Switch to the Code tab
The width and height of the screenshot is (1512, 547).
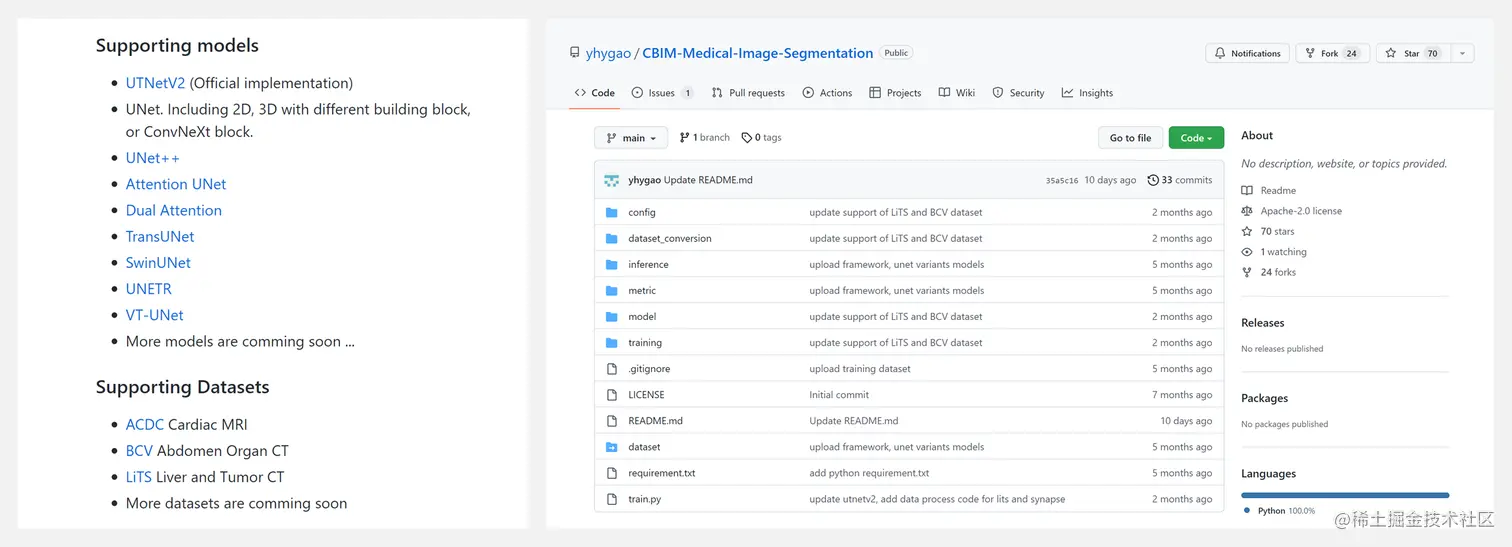click(595, 93)
